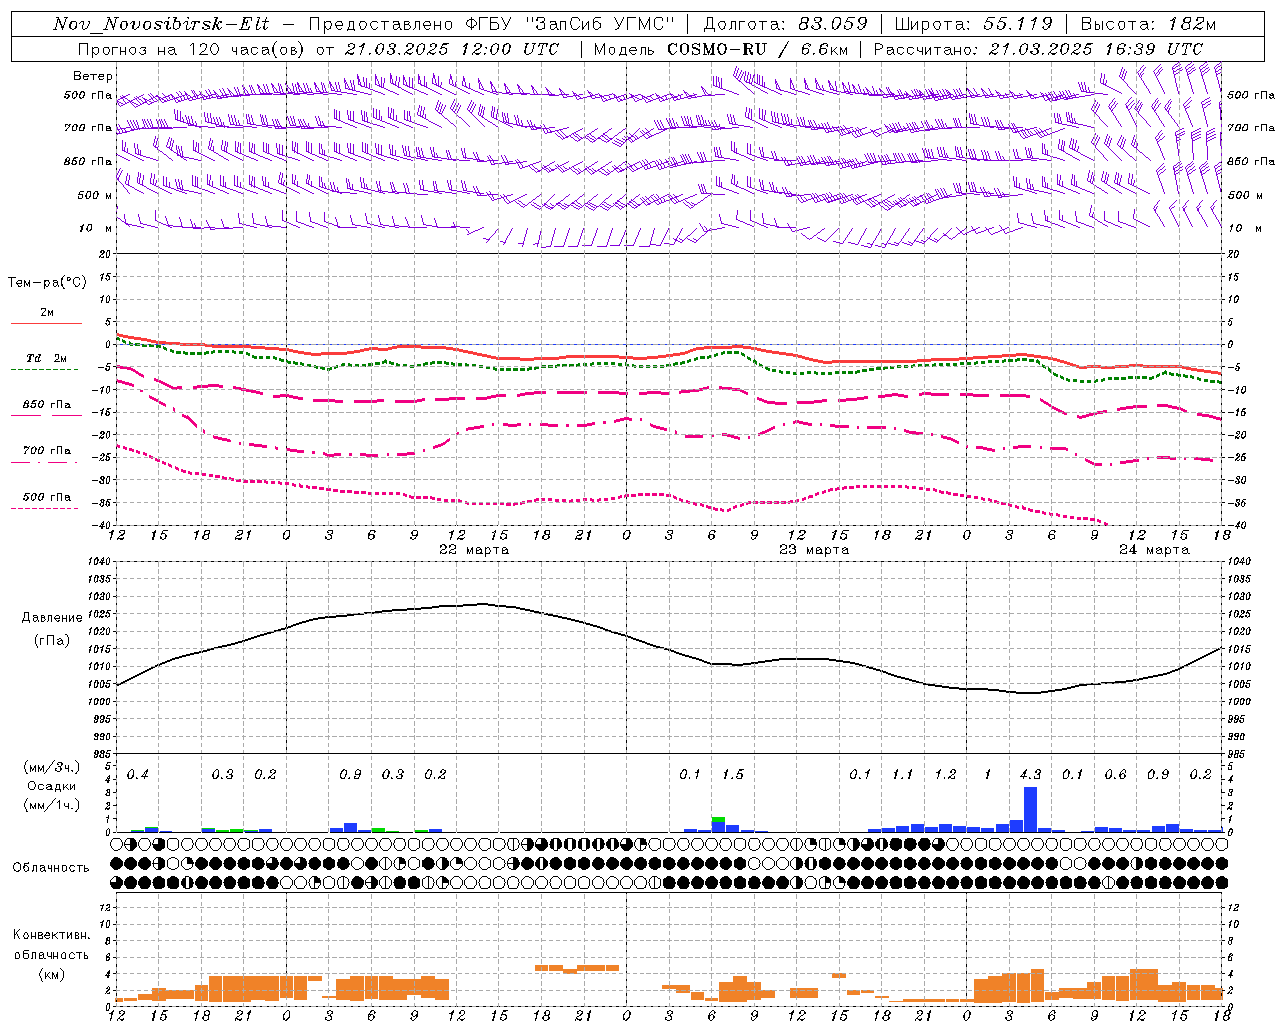The width and height of the screenshot is (1280, 1024).
Task: Click the 0.6 precipitation total
Action: pyautogui.click(x=1115, y=775)
